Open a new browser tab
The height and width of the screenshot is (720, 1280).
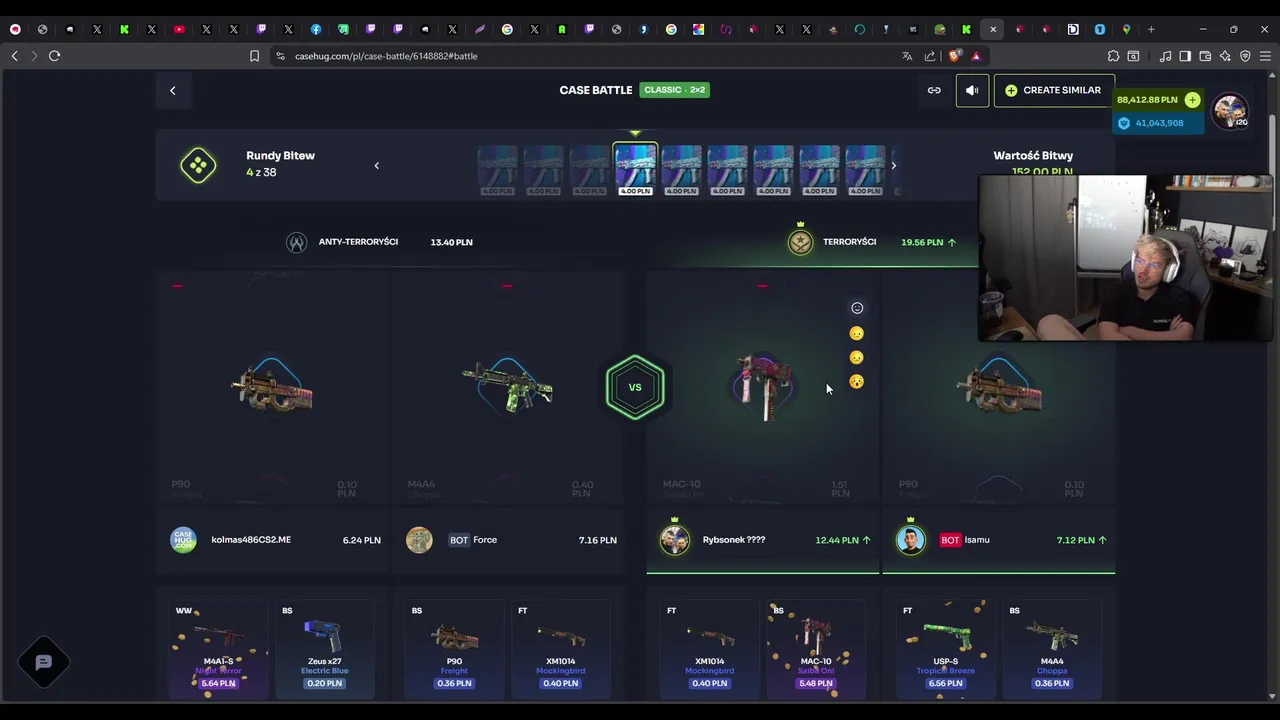pos(1151,29)
